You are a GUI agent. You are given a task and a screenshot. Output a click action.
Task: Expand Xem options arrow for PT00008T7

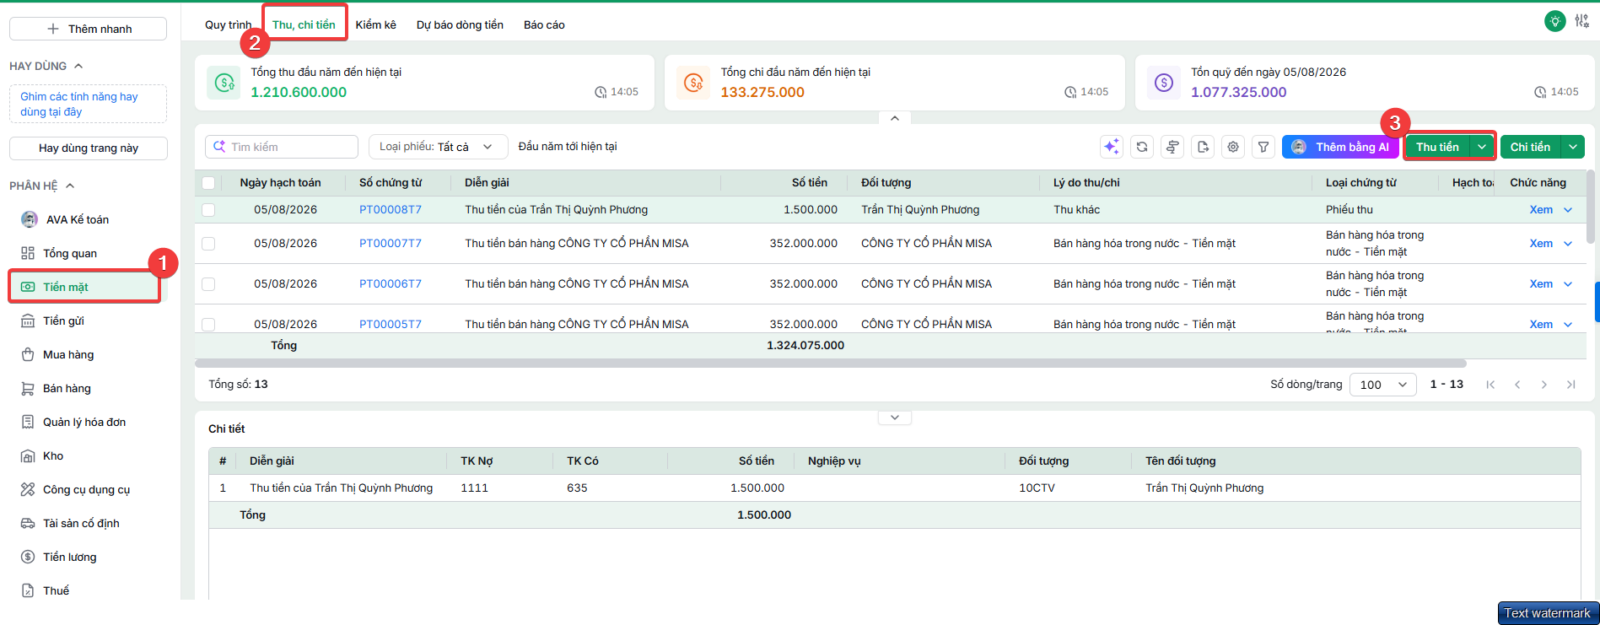point(1568,210)
